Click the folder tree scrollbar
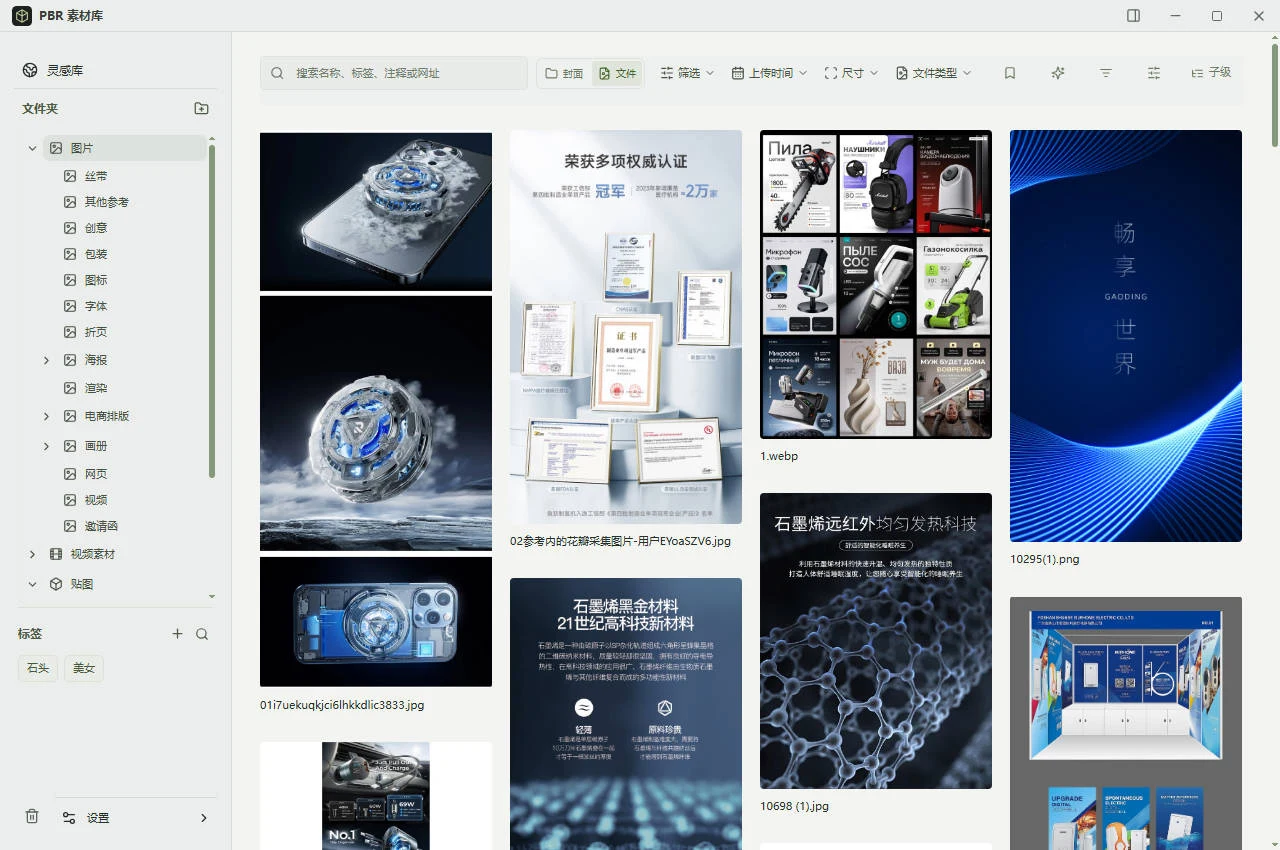1280x850 pixels. tap(212, 312)
